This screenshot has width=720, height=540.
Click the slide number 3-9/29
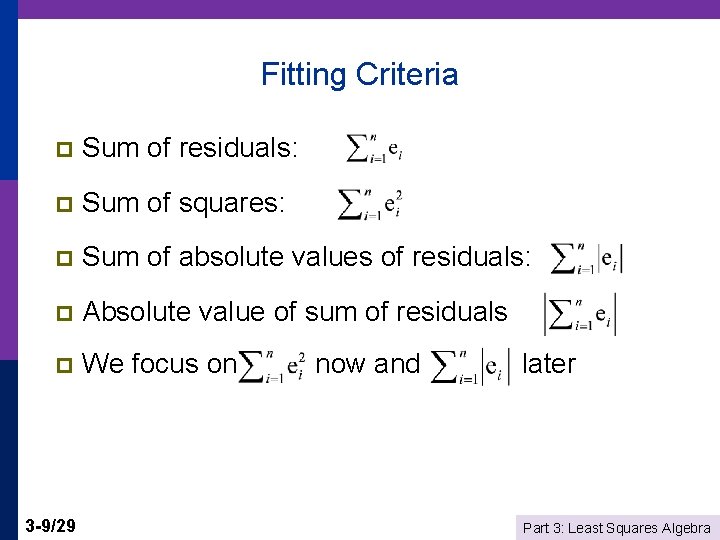[x=56, y=526]
